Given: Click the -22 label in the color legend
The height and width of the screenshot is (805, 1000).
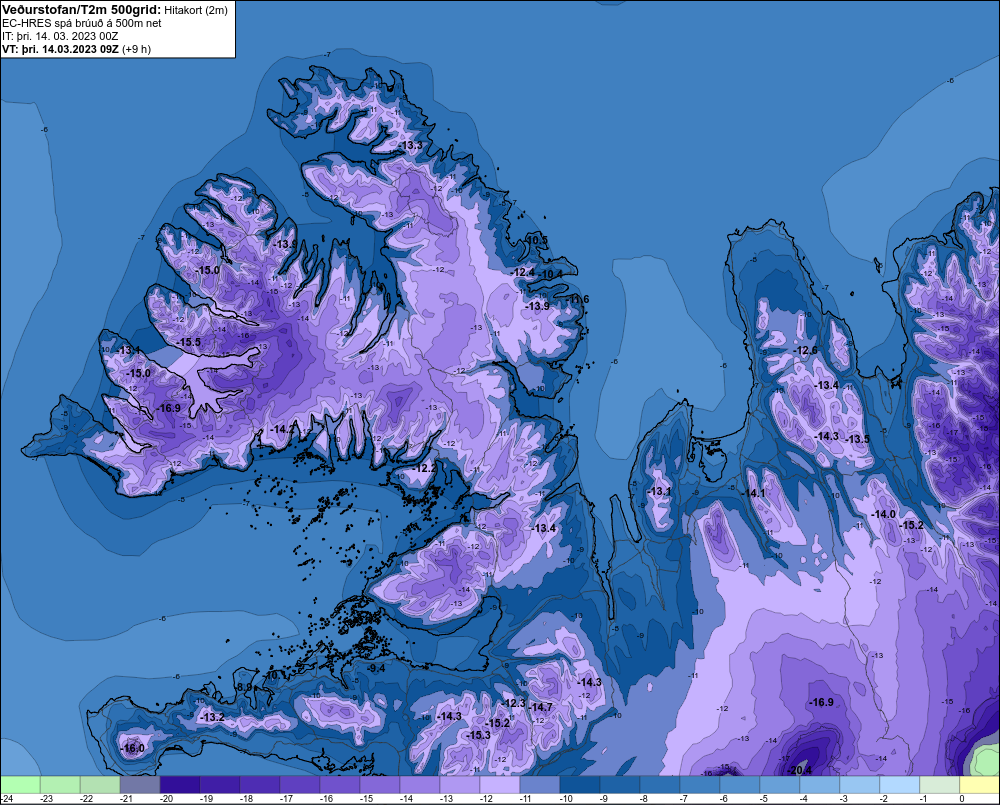Looking at the screenshot, I should pos(87,799).
